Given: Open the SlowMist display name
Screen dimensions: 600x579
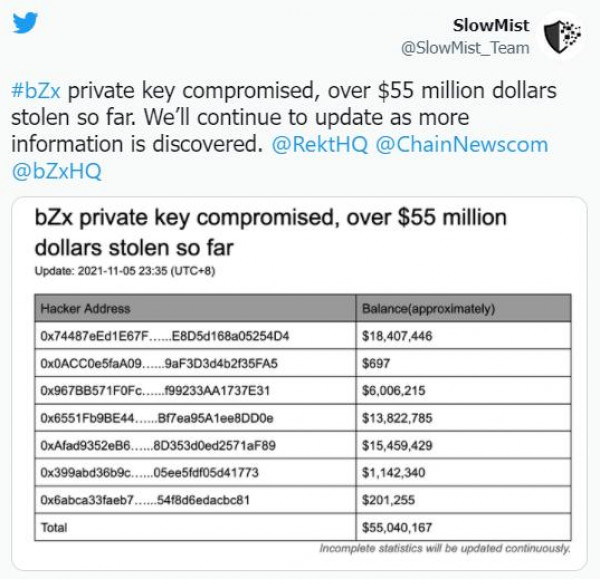Looking at the screenshot, I should click(491, 25).
